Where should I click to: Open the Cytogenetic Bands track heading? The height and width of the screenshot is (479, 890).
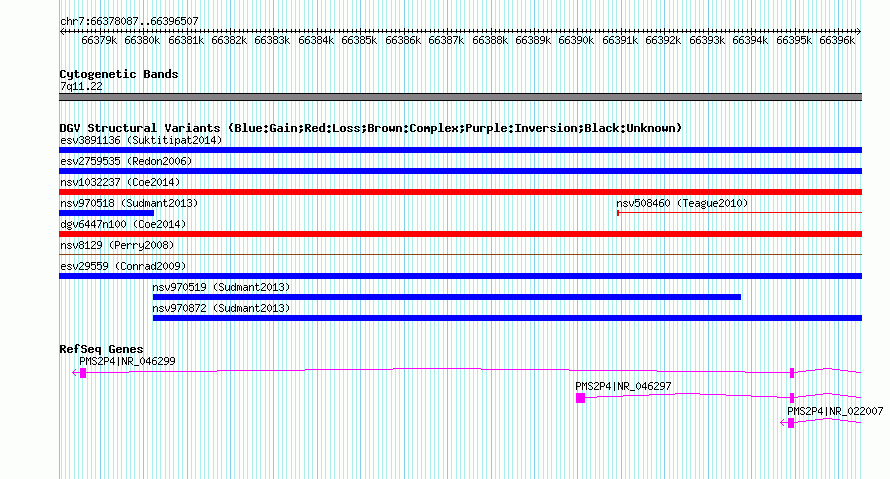coord(119,74)
